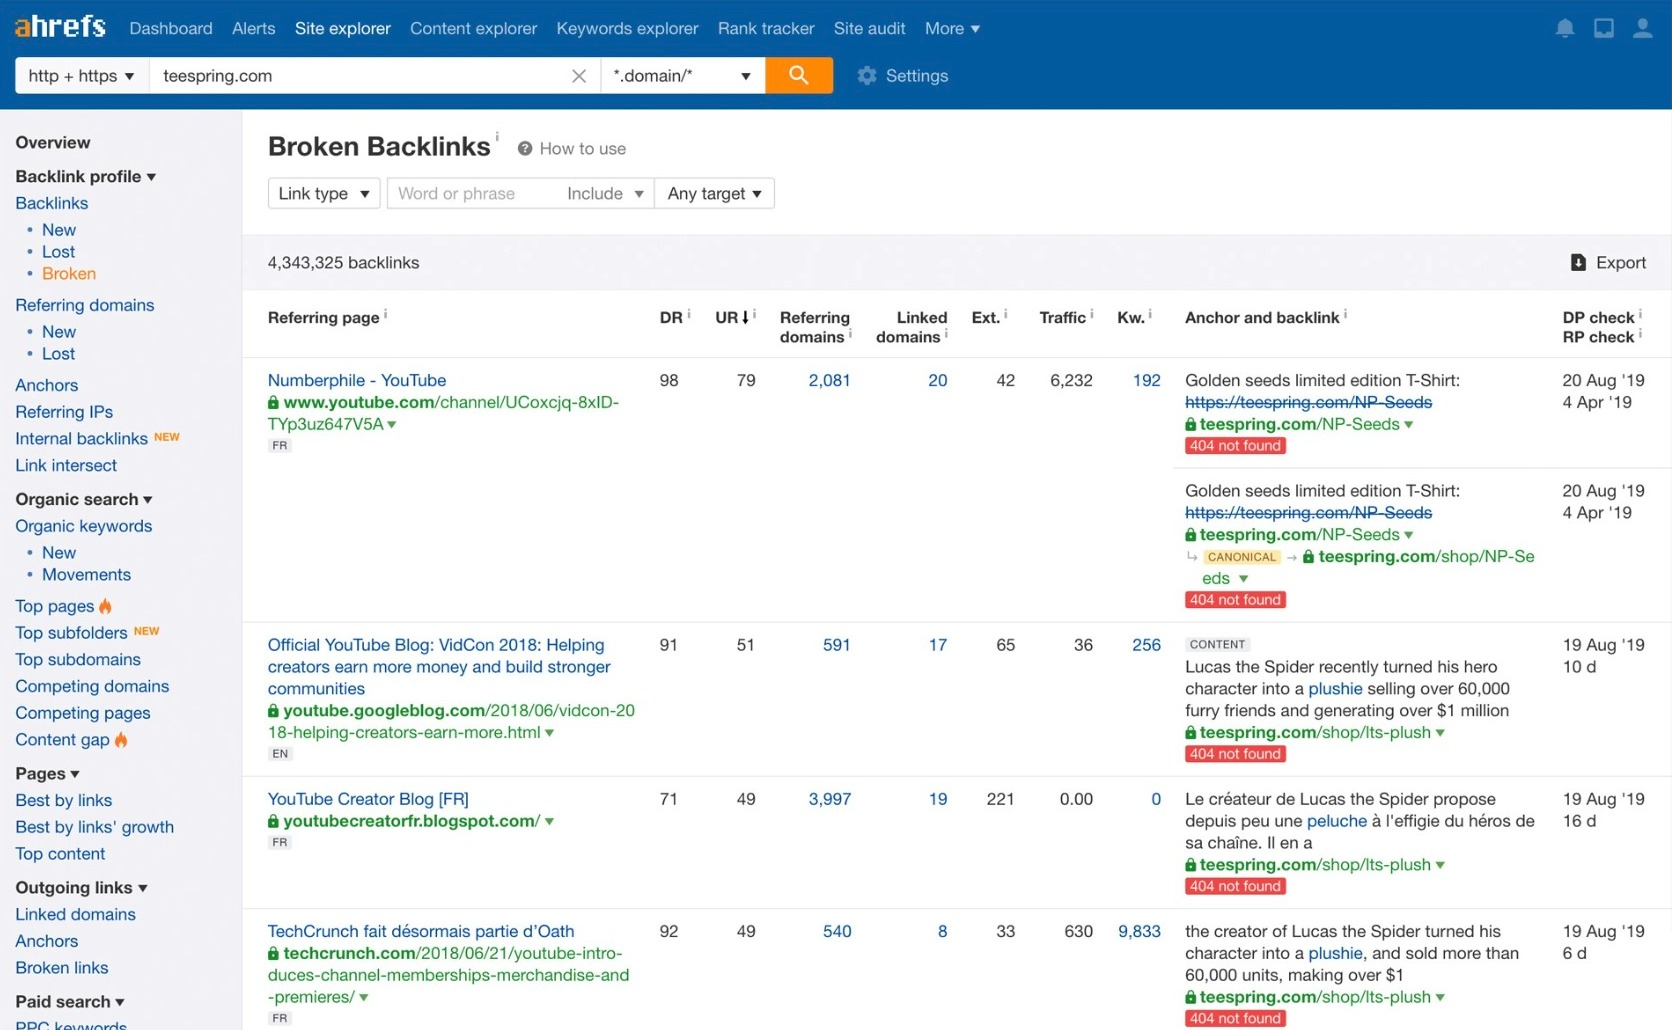The width and height of the screenshot is (1672, 1030).
Task: Switch to Content explorer
Action: [474, 29]
